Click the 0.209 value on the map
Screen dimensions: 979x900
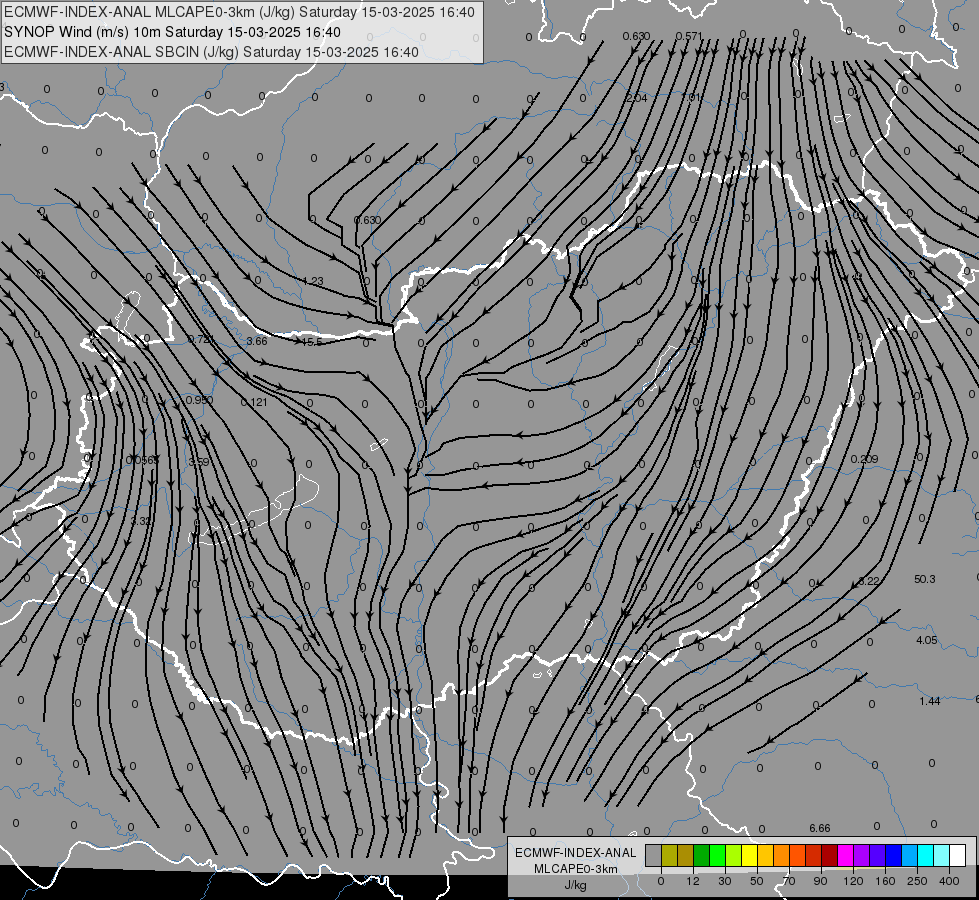coord(865,459)
